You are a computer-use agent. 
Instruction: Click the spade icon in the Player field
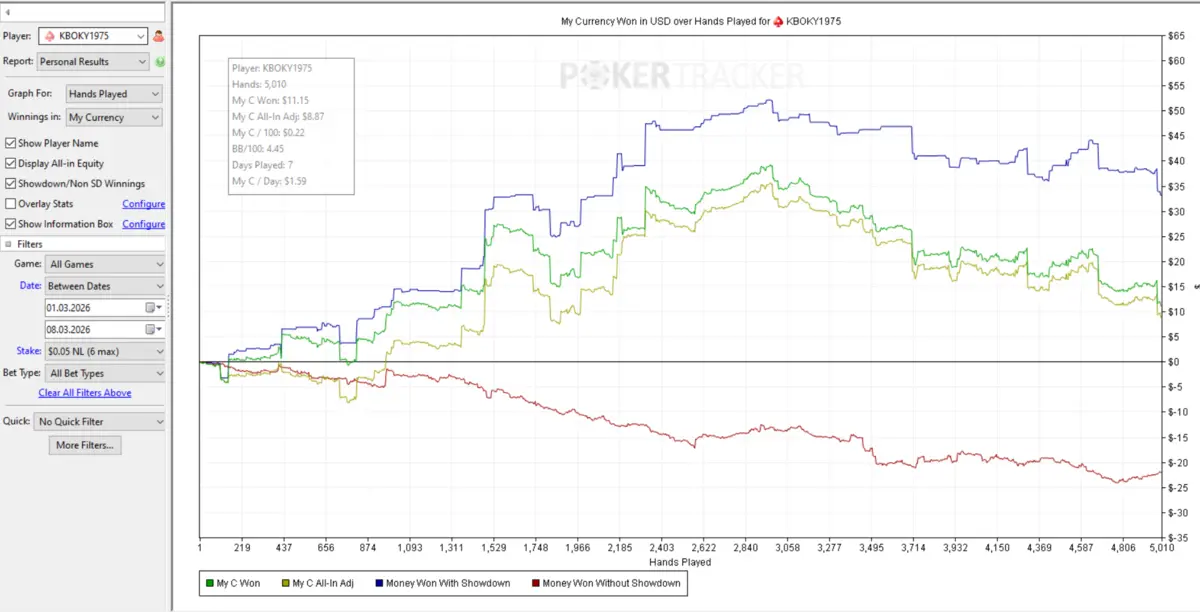[x=48, y=36]
